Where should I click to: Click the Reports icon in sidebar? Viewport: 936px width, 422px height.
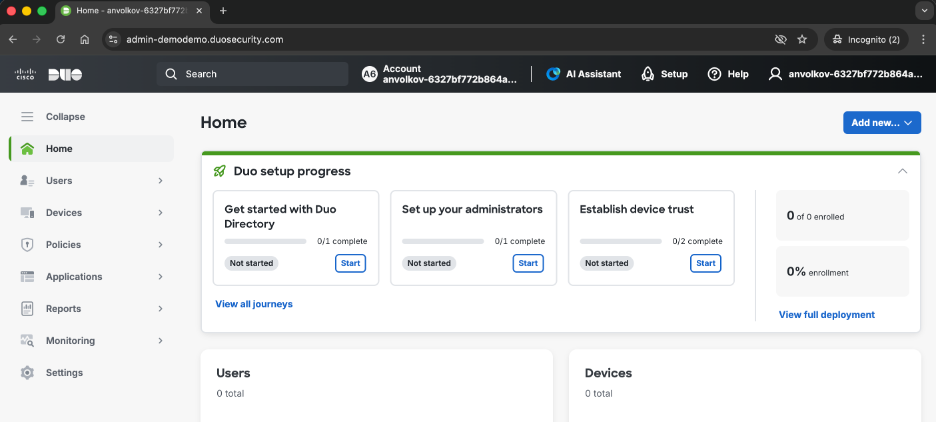pyautogui.click(x=27, y=309)
